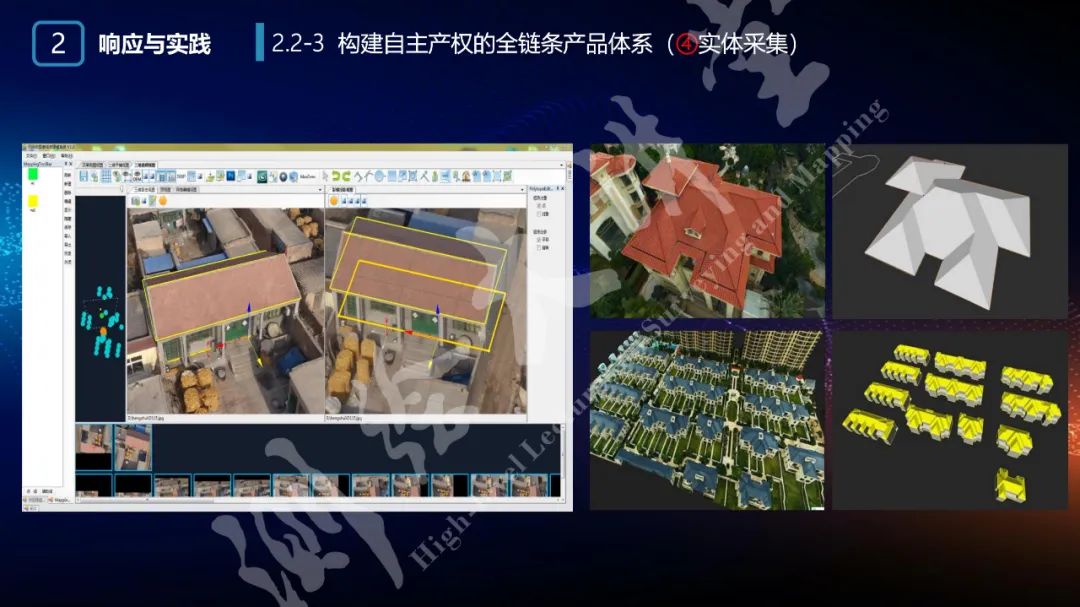Select the first image thumbnail in bottom strip
Viewport: 1080px width, 607px height.
click(94, 447)
